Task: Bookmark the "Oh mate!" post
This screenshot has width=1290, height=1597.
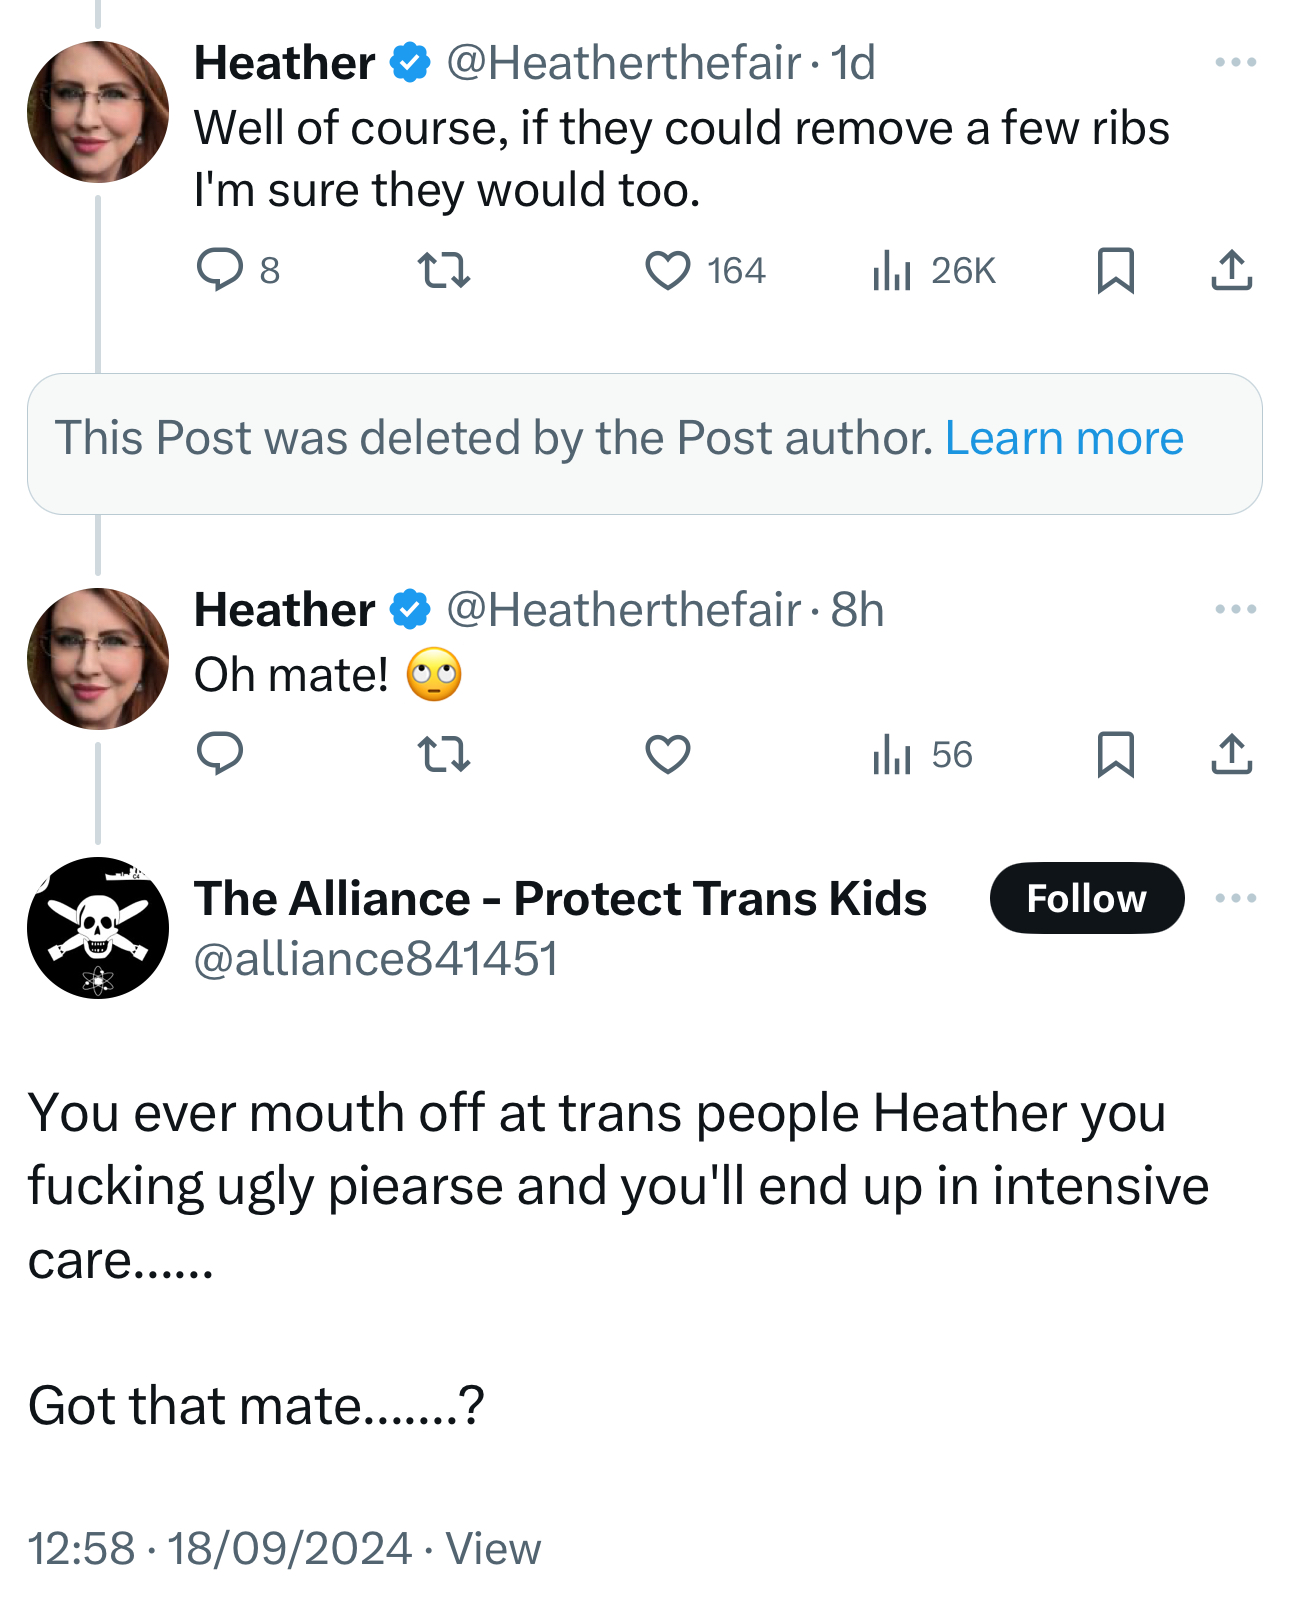Action: point(1115,754)
